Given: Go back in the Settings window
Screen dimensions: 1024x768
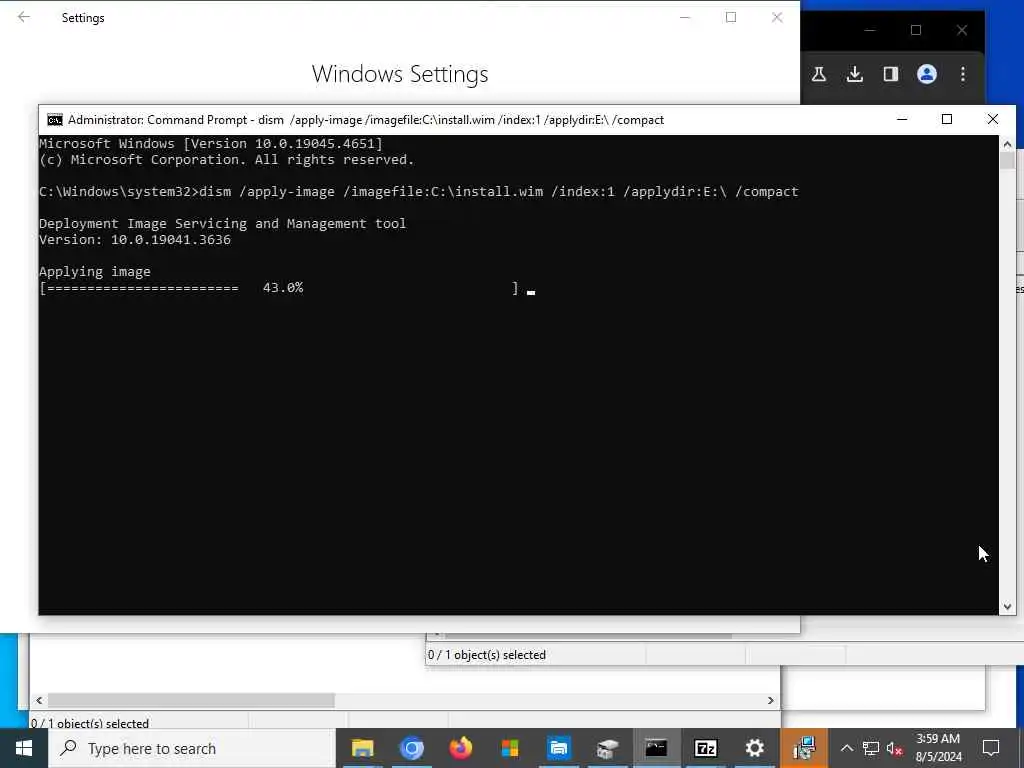Looking at the screenshot, I should coord(24,17).
